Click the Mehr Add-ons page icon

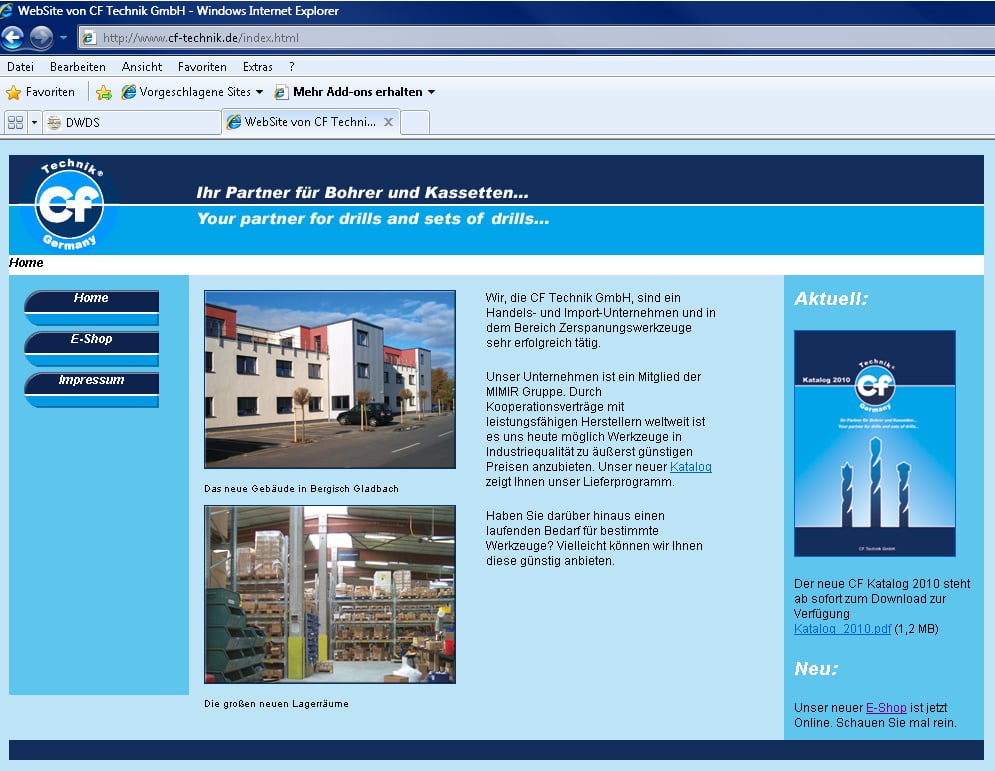[x=281, y=93]
